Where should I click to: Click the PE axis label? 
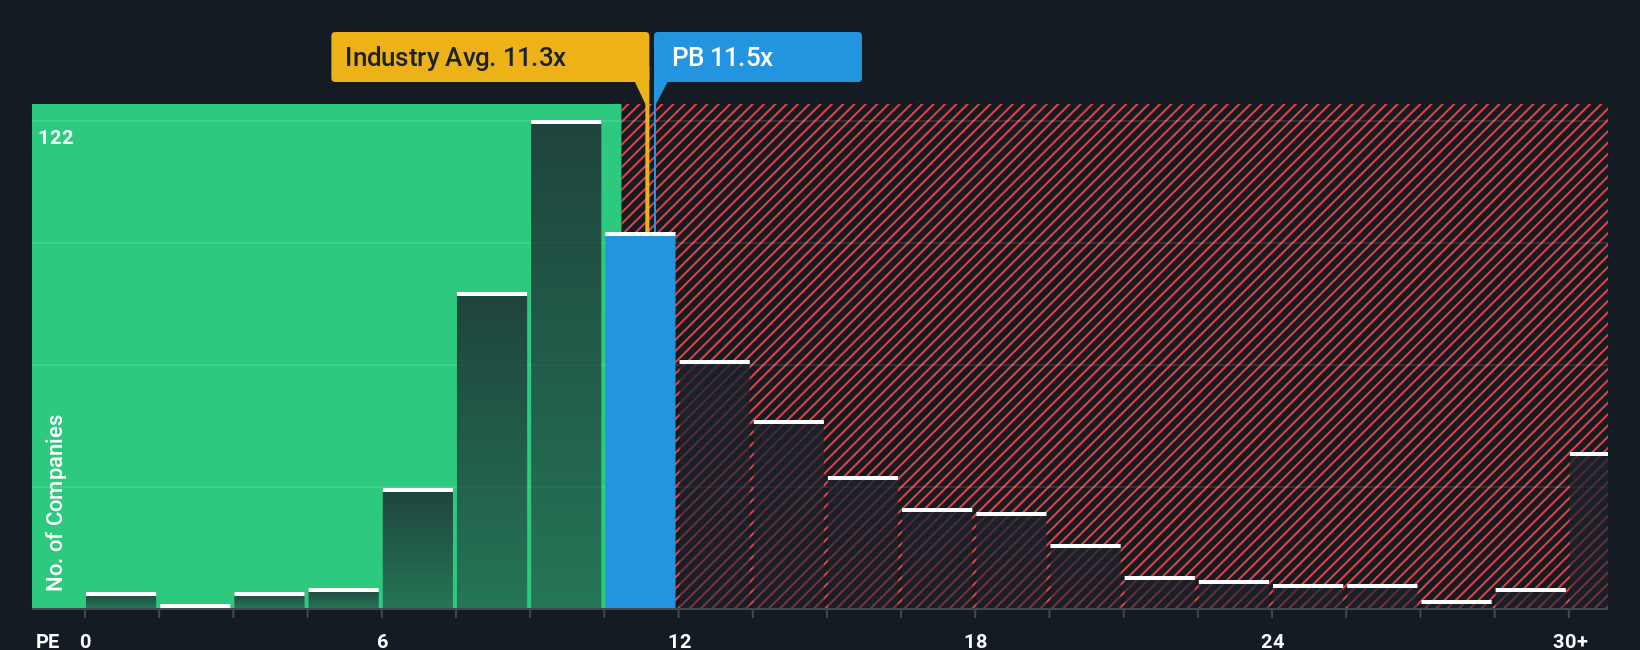(x=48, y=640)
